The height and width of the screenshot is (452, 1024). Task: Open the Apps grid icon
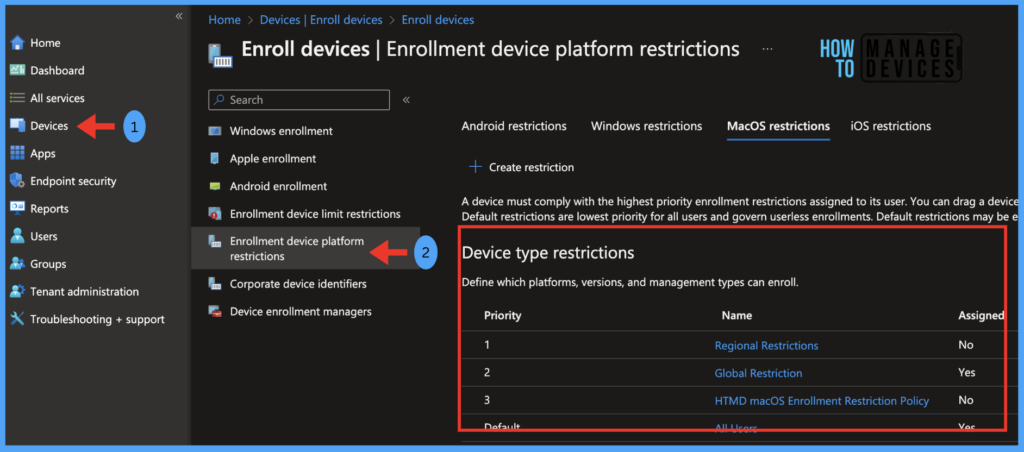(17, 153)
